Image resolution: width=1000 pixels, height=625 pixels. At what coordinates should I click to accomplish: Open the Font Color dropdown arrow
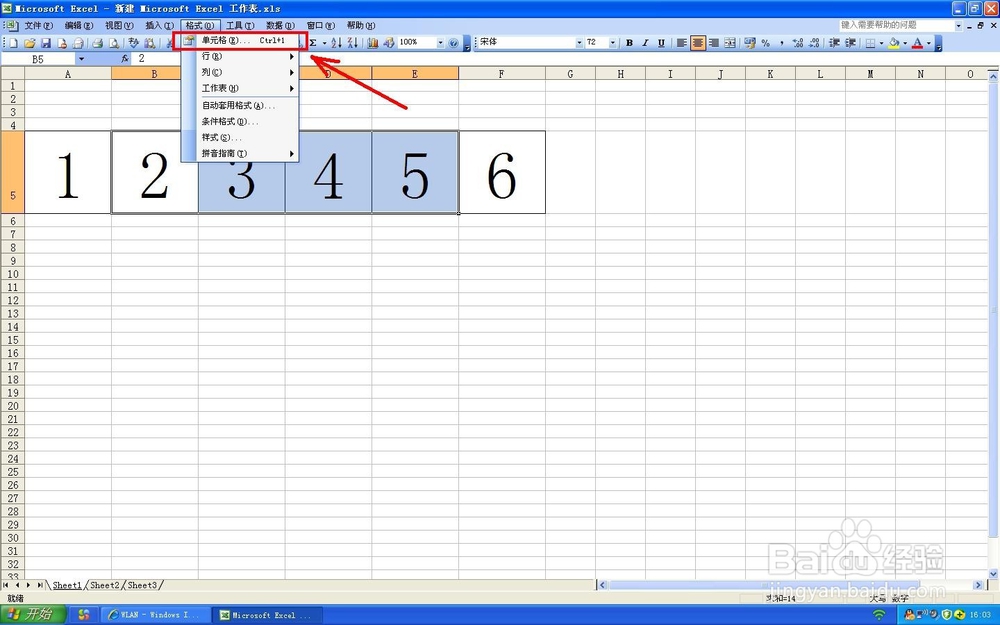tap(929, 43)
